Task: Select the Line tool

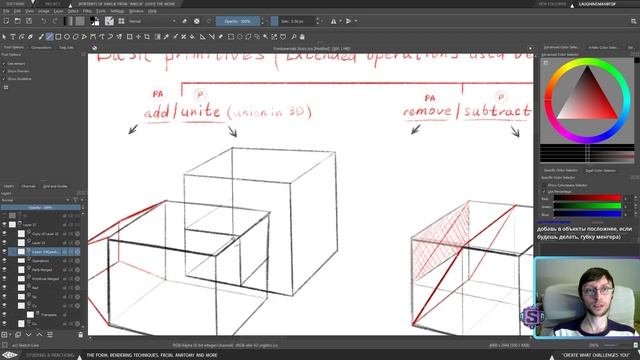Action: pyautogui.click(x=49, y=37)
